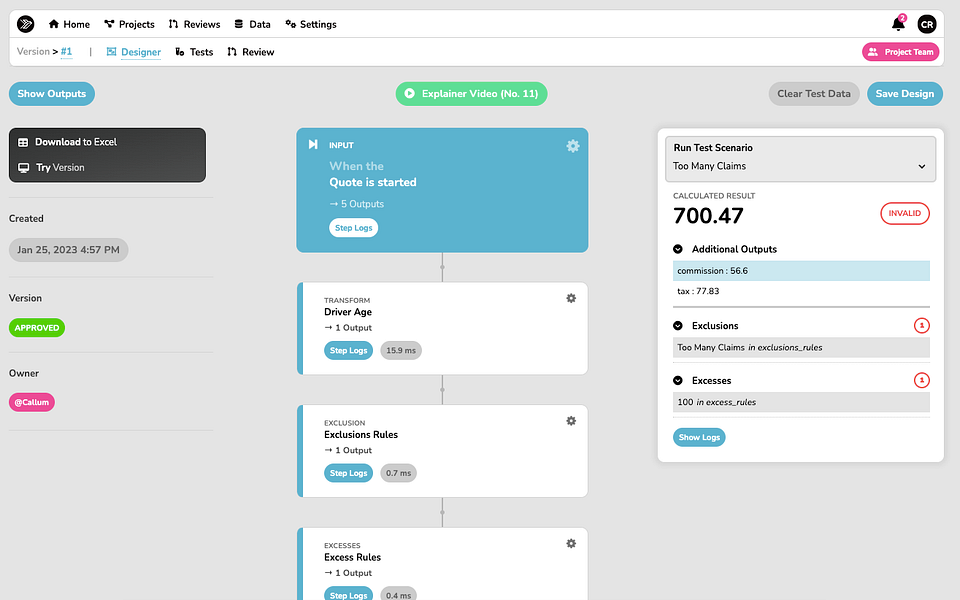960x600 pixels.
Task: Click the red Excesses count badge
Action: tap(921, 380)
